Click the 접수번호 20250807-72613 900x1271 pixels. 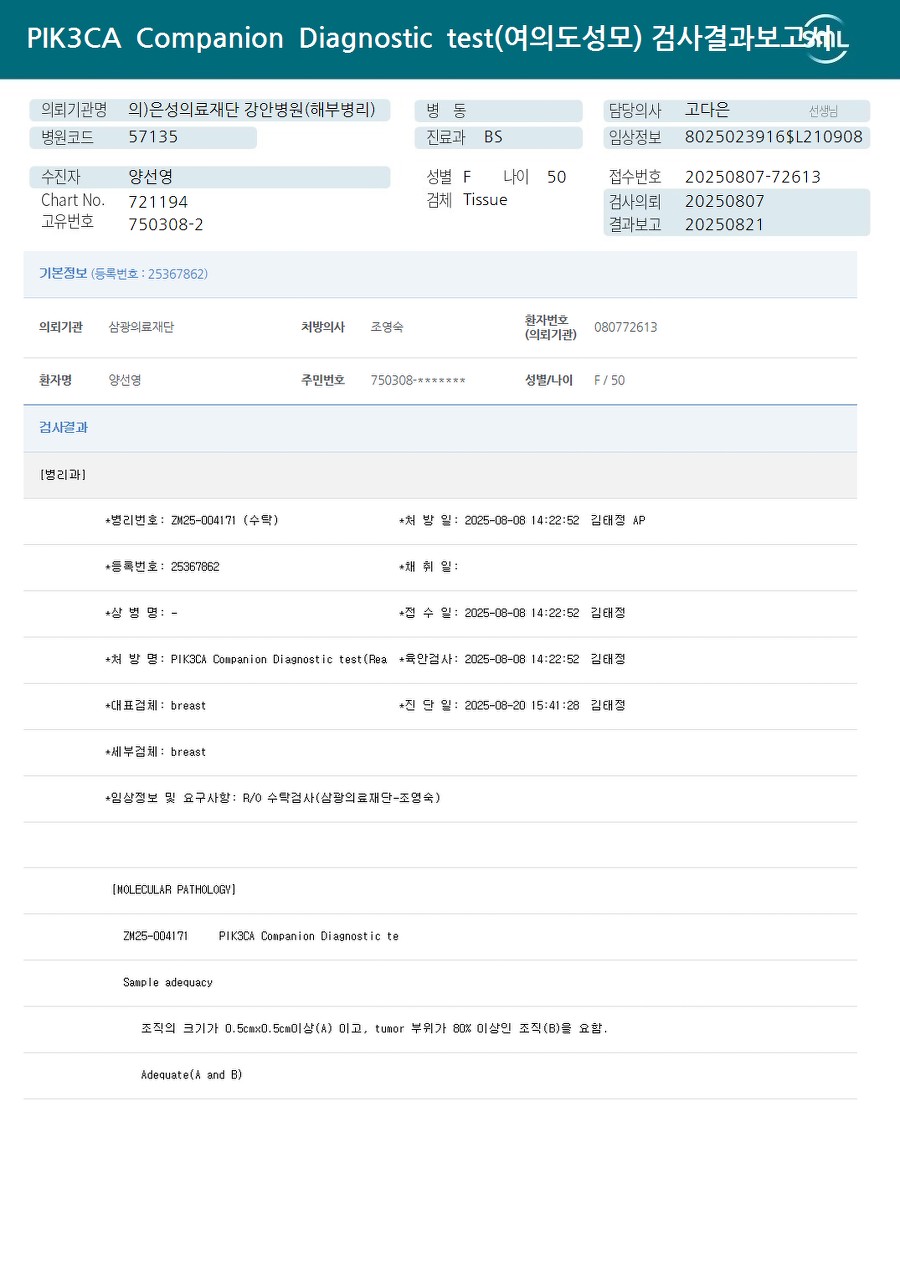(752, 177)
